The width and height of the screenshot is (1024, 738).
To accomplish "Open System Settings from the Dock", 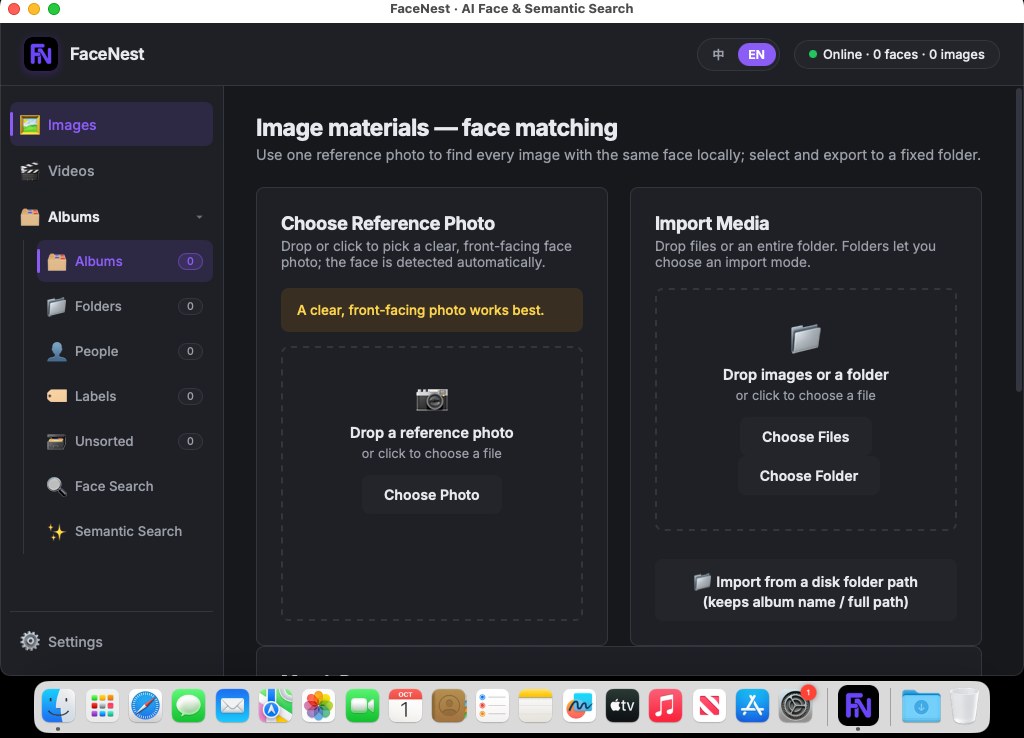I will 796,706.
